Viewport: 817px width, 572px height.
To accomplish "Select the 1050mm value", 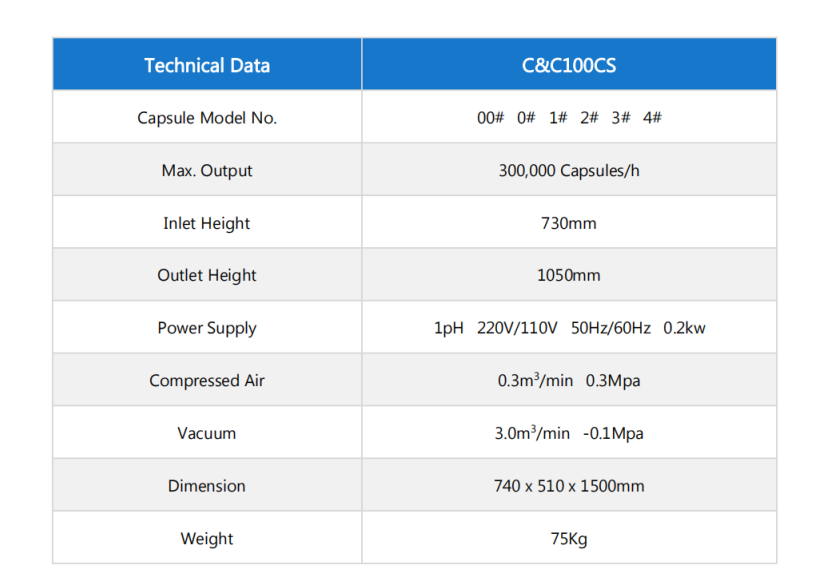I will 569,275.
